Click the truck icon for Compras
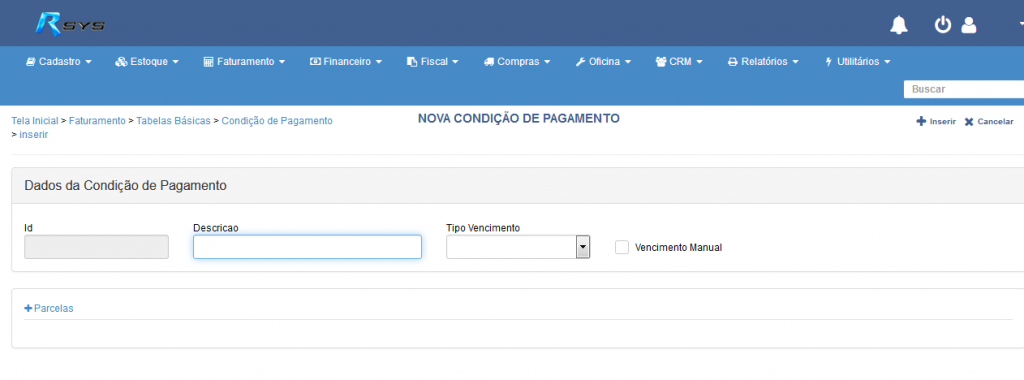Image resolution: width=1024 pixels, height=380 pixels. (x=488, y=62)
